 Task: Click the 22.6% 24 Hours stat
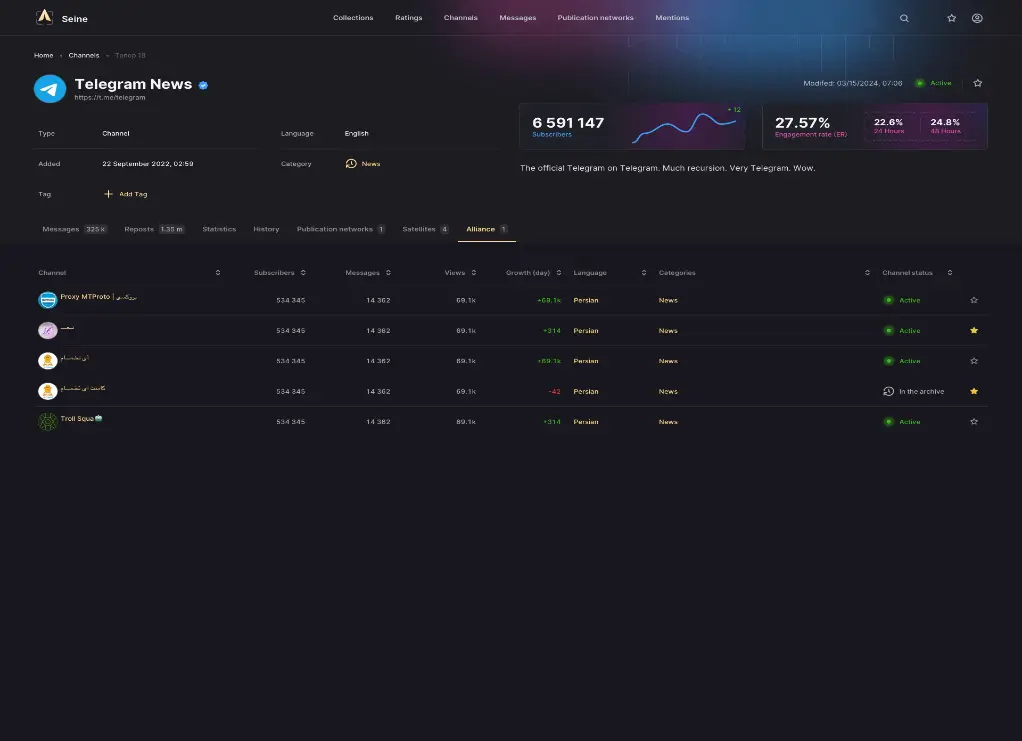(x=888, y=125)
